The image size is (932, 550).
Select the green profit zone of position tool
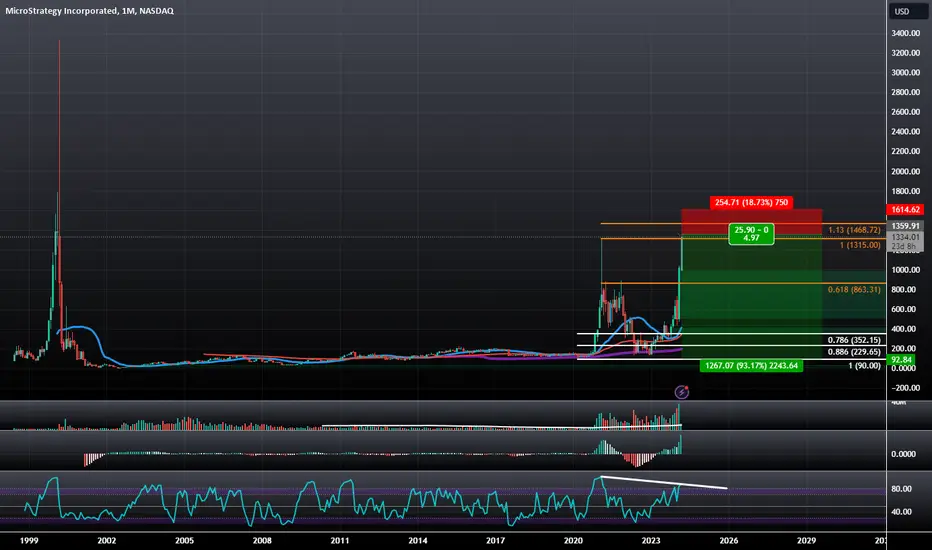(x=751, y=297)
